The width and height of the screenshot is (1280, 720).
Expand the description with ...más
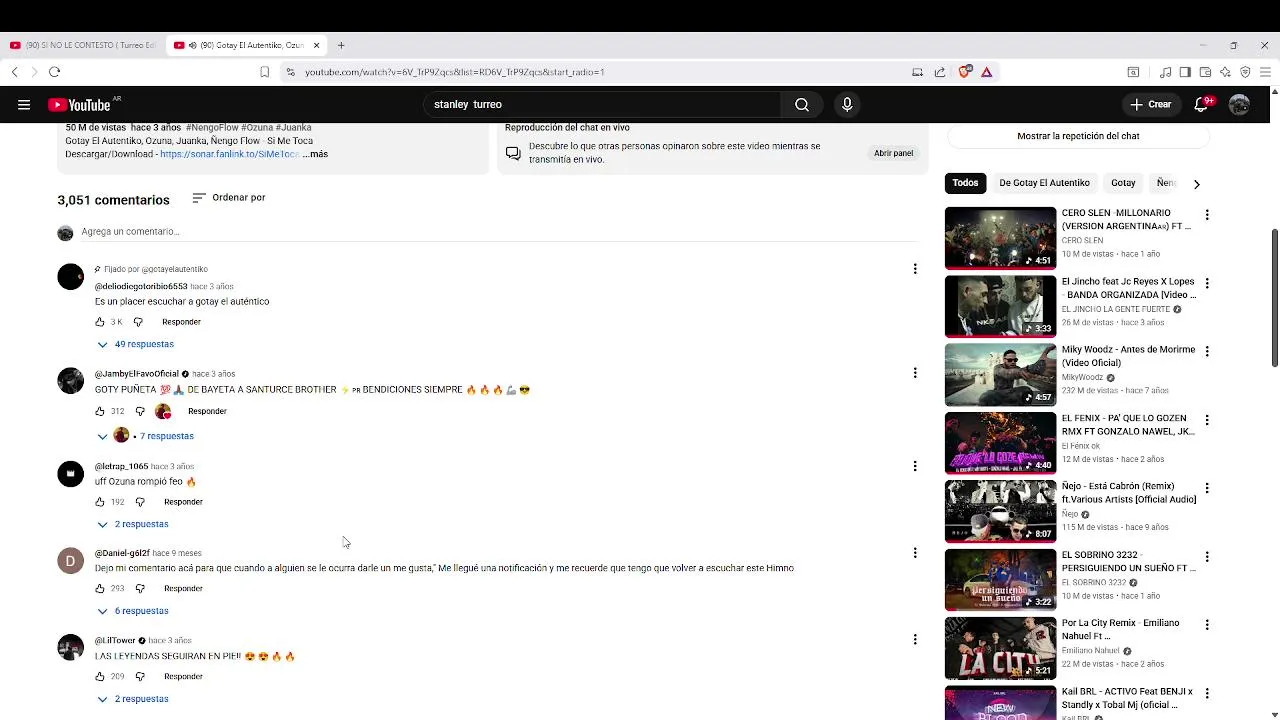point(315,154)
